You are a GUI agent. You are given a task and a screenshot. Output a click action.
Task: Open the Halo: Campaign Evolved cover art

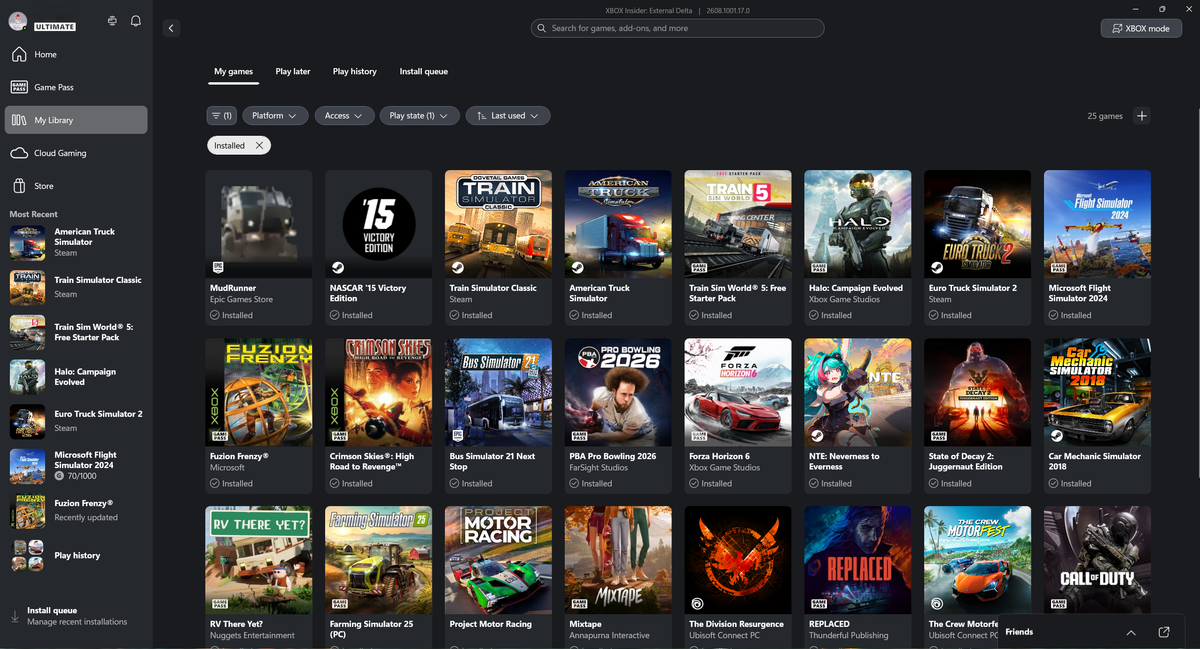click(858, 223)
